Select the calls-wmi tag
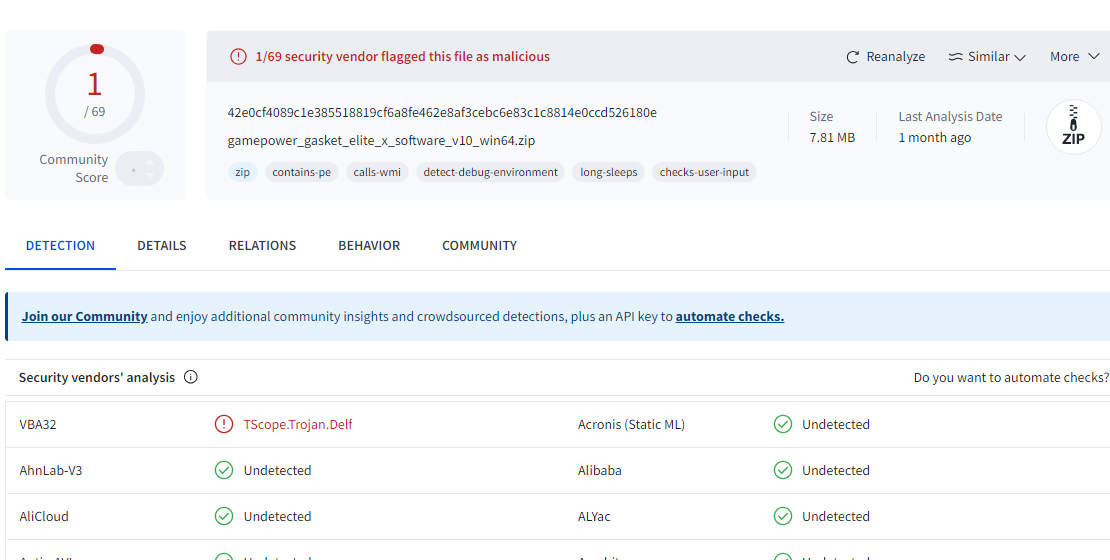Screen dimensions: 1110x560 click(377, 172)
